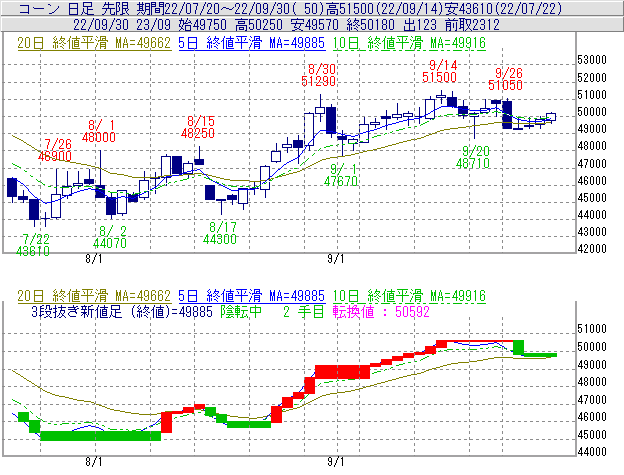Image resolution: width=624 pixels, height=475 pixels.
Task: Select the 8/17 44300 low label
Action: tap(220, 233)
